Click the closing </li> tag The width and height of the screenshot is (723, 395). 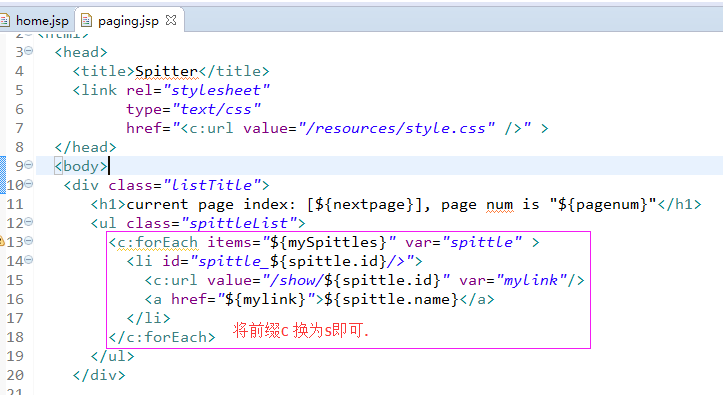pyautogui.click(x=148, y=318)
